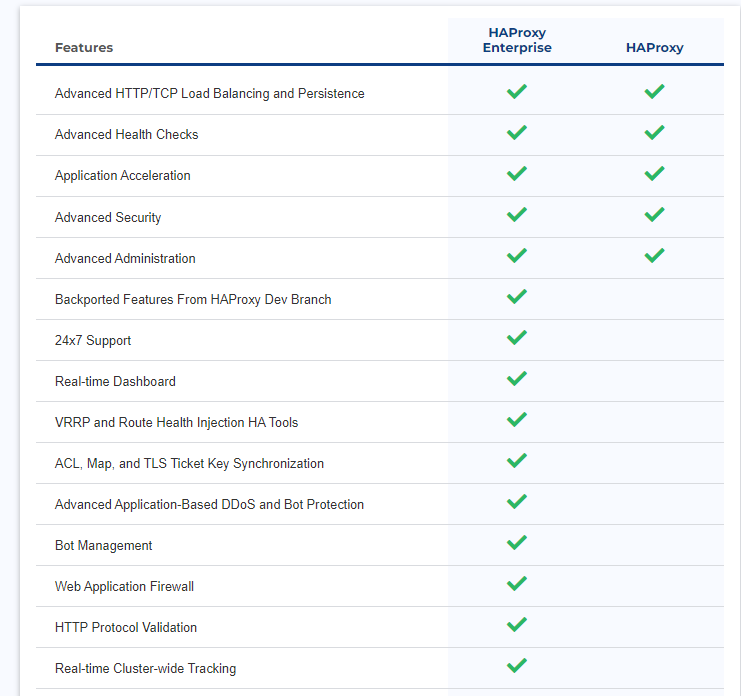The image size is (741, 696).
Task: Click the Advanced Security feature label
Action: click(x=108, y=217)
